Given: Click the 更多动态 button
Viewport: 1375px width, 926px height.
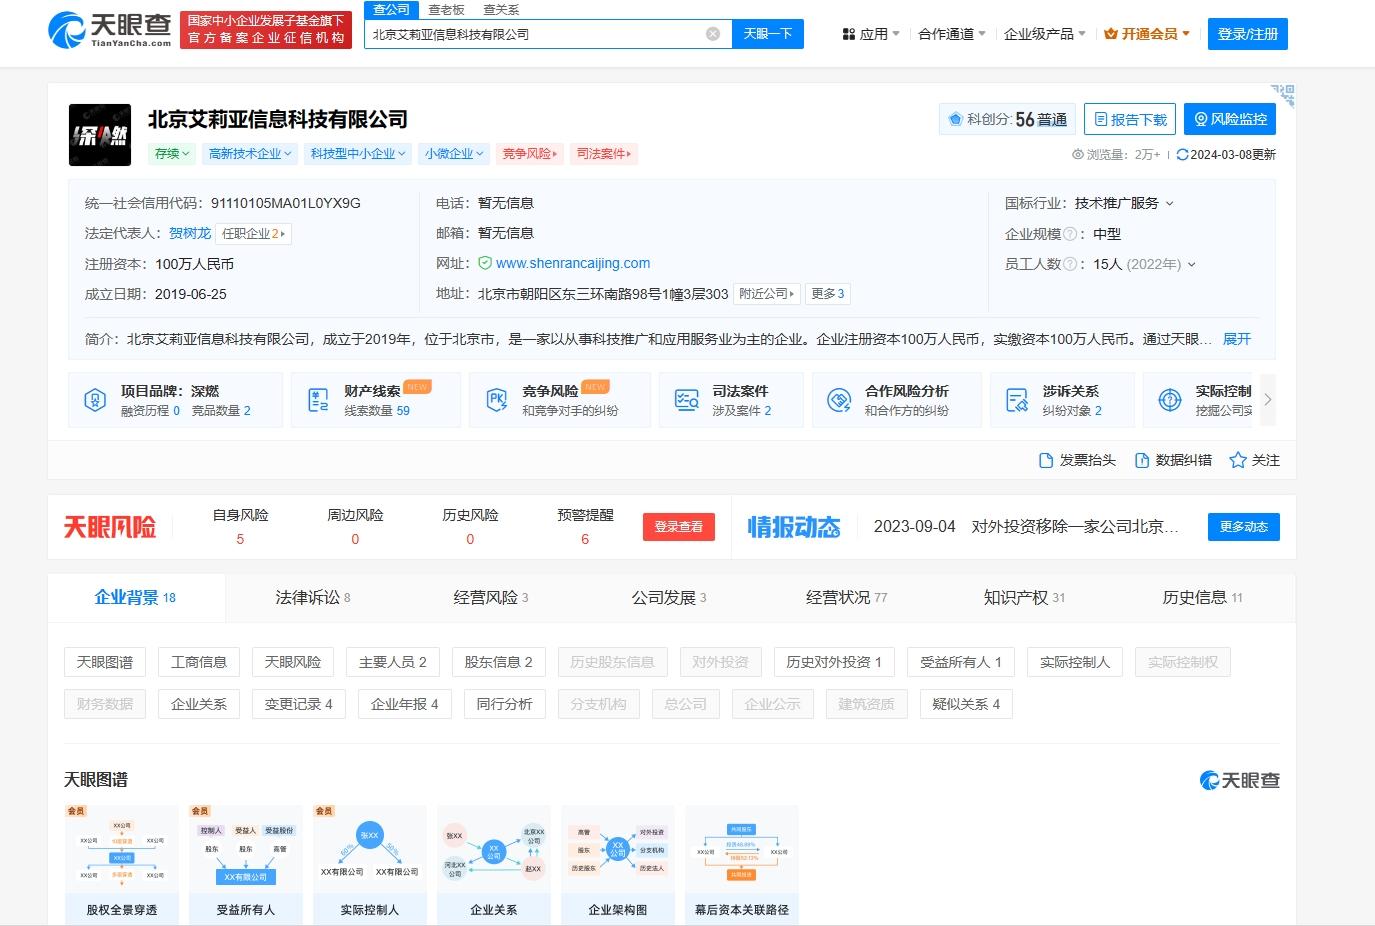Looking at the screenshot, I should coord(1244,527).
